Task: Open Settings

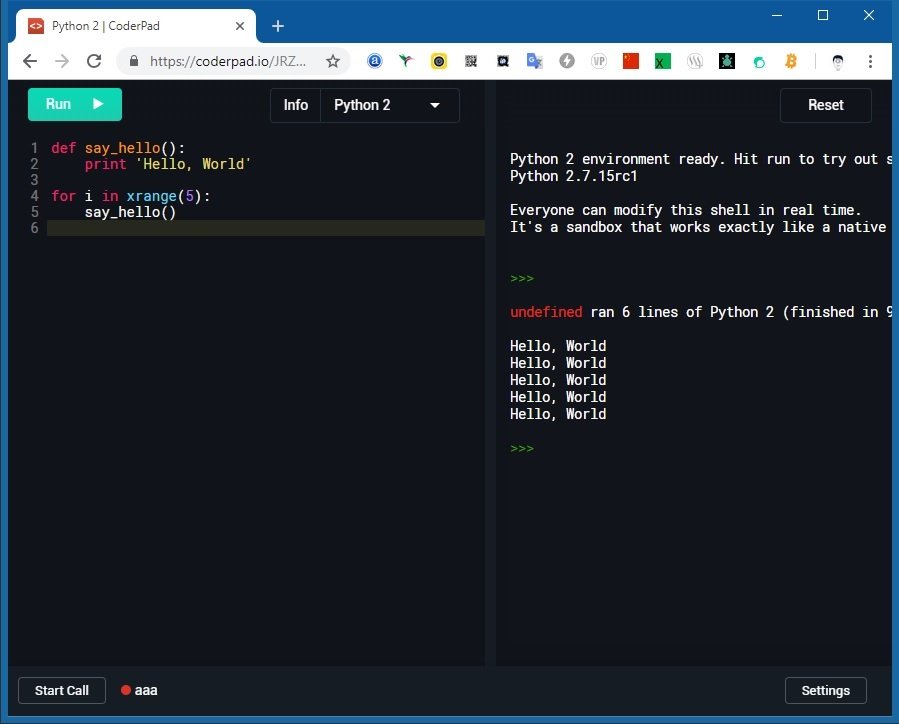Action: tap(825, 690)
